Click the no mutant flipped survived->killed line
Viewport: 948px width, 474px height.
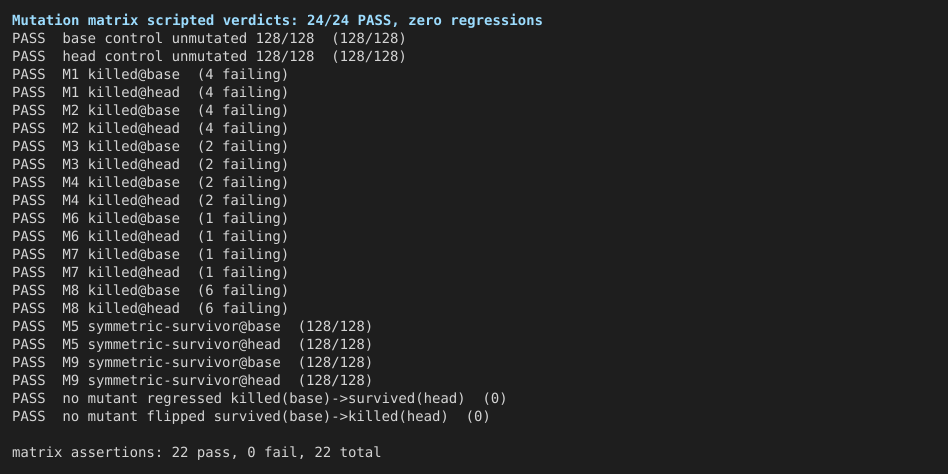[x=251, y=417]
